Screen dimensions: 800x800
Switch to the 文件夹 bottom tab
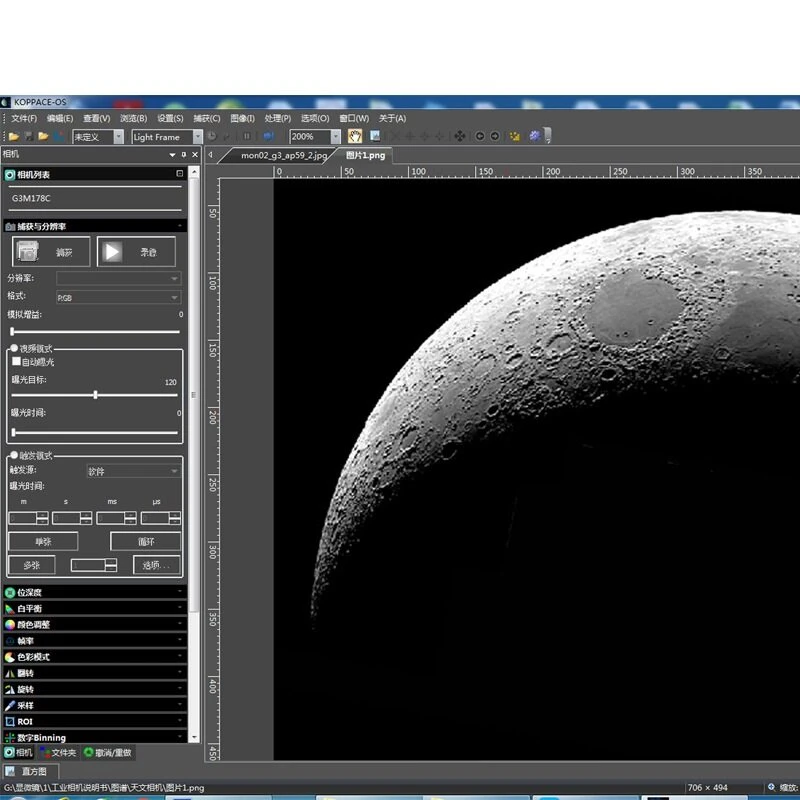coord(58,753)
